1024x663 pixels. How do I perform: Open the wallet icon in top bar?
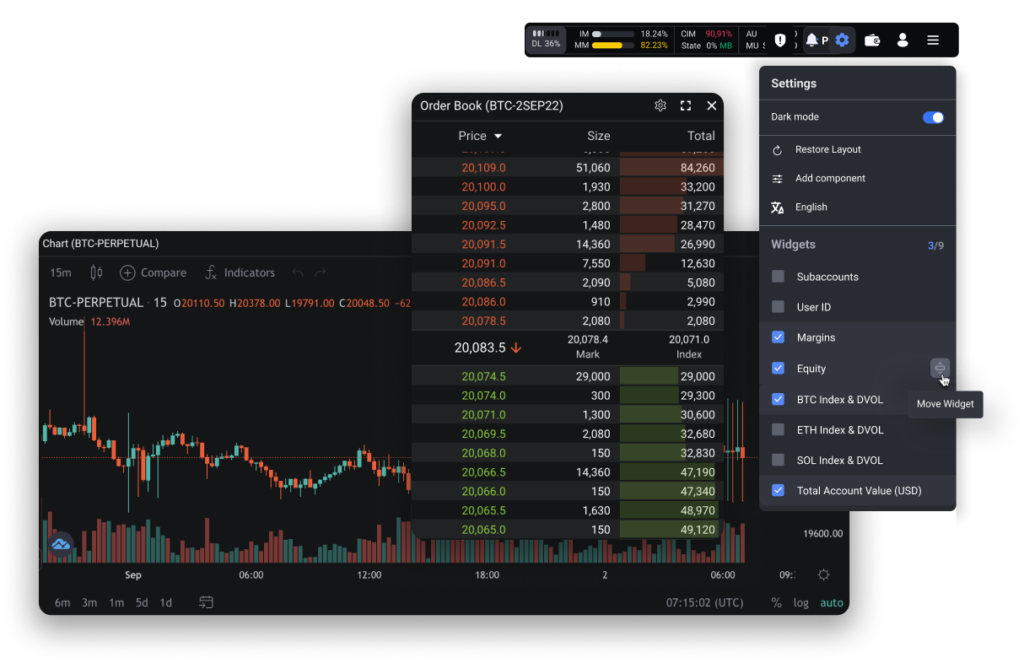pos(872,40)
